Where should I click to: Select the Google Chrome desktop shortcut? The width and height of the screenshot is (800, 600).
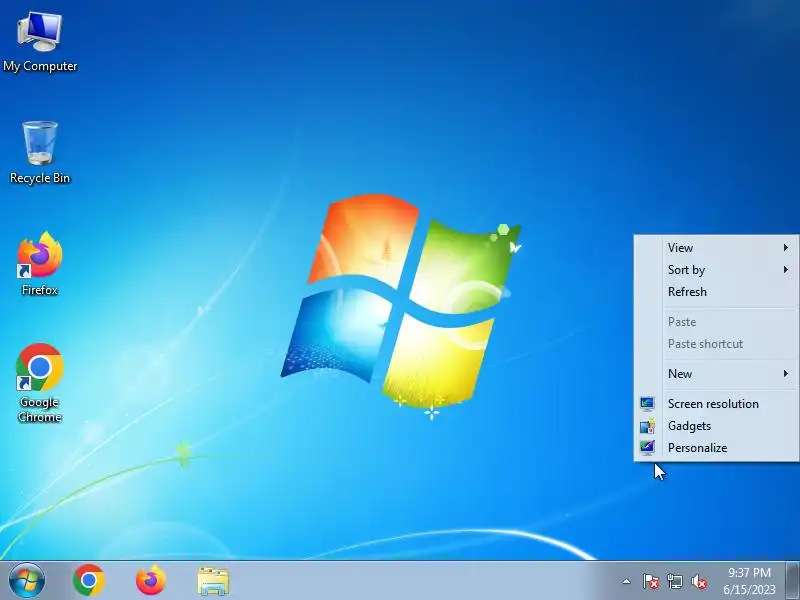click(40, 383)
